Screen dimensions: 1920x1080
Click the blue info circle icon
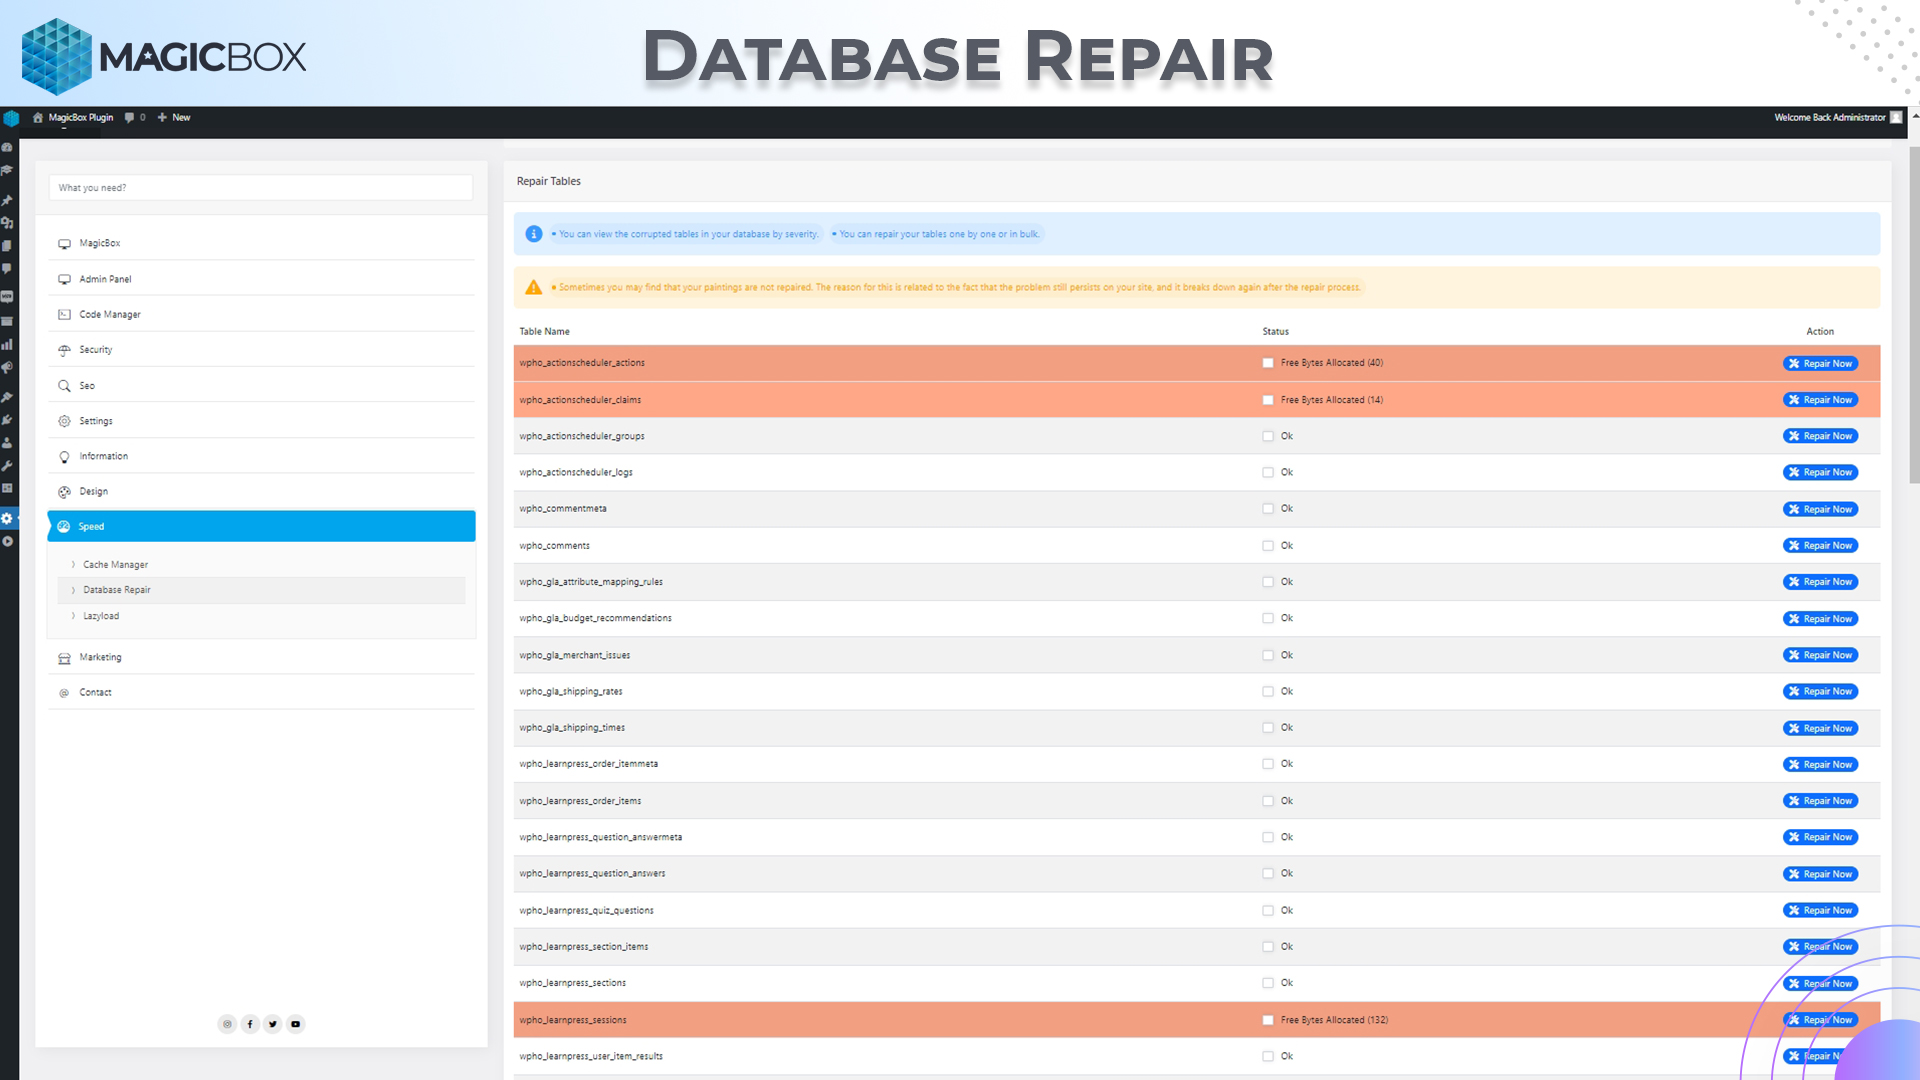534,234
